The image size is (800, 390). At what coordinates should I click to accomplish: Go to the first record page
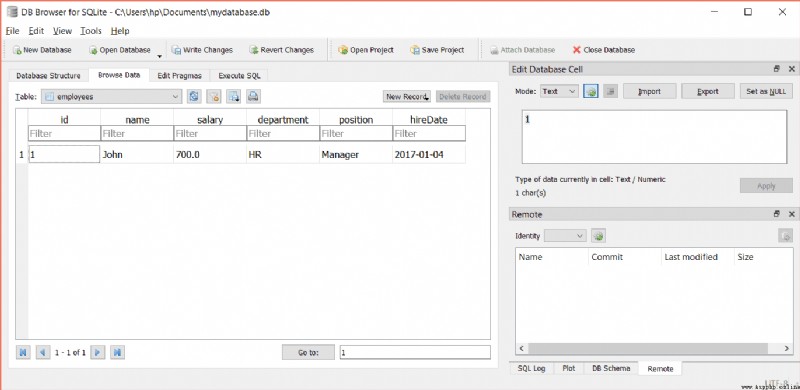[23, 352]
